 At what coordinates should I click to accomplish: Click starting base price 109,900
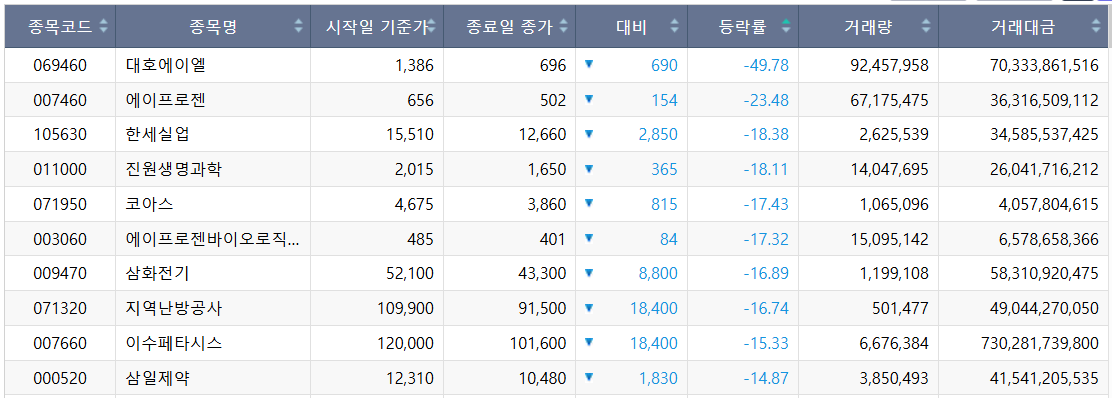pos(405,309)
